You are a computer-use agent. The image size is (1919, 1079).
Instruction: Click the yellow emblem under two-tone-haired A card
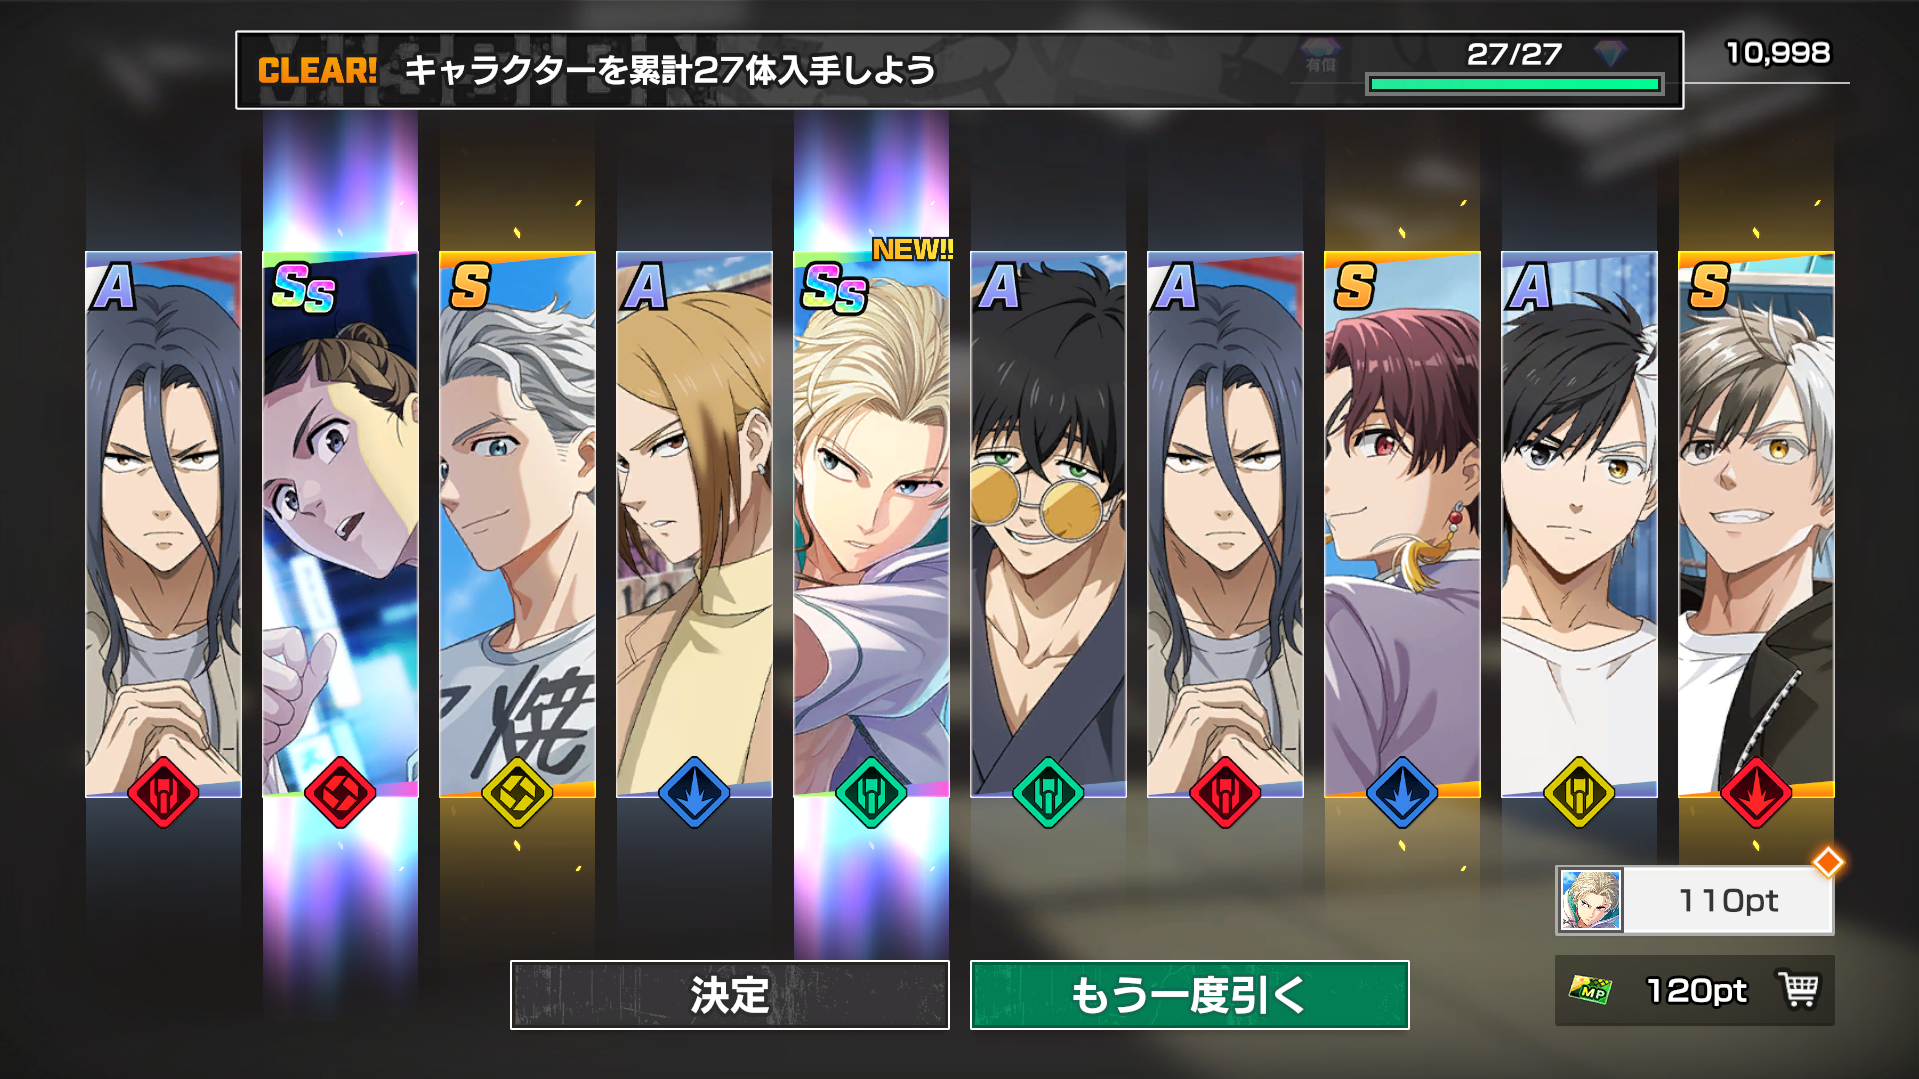pos(1579,793)
